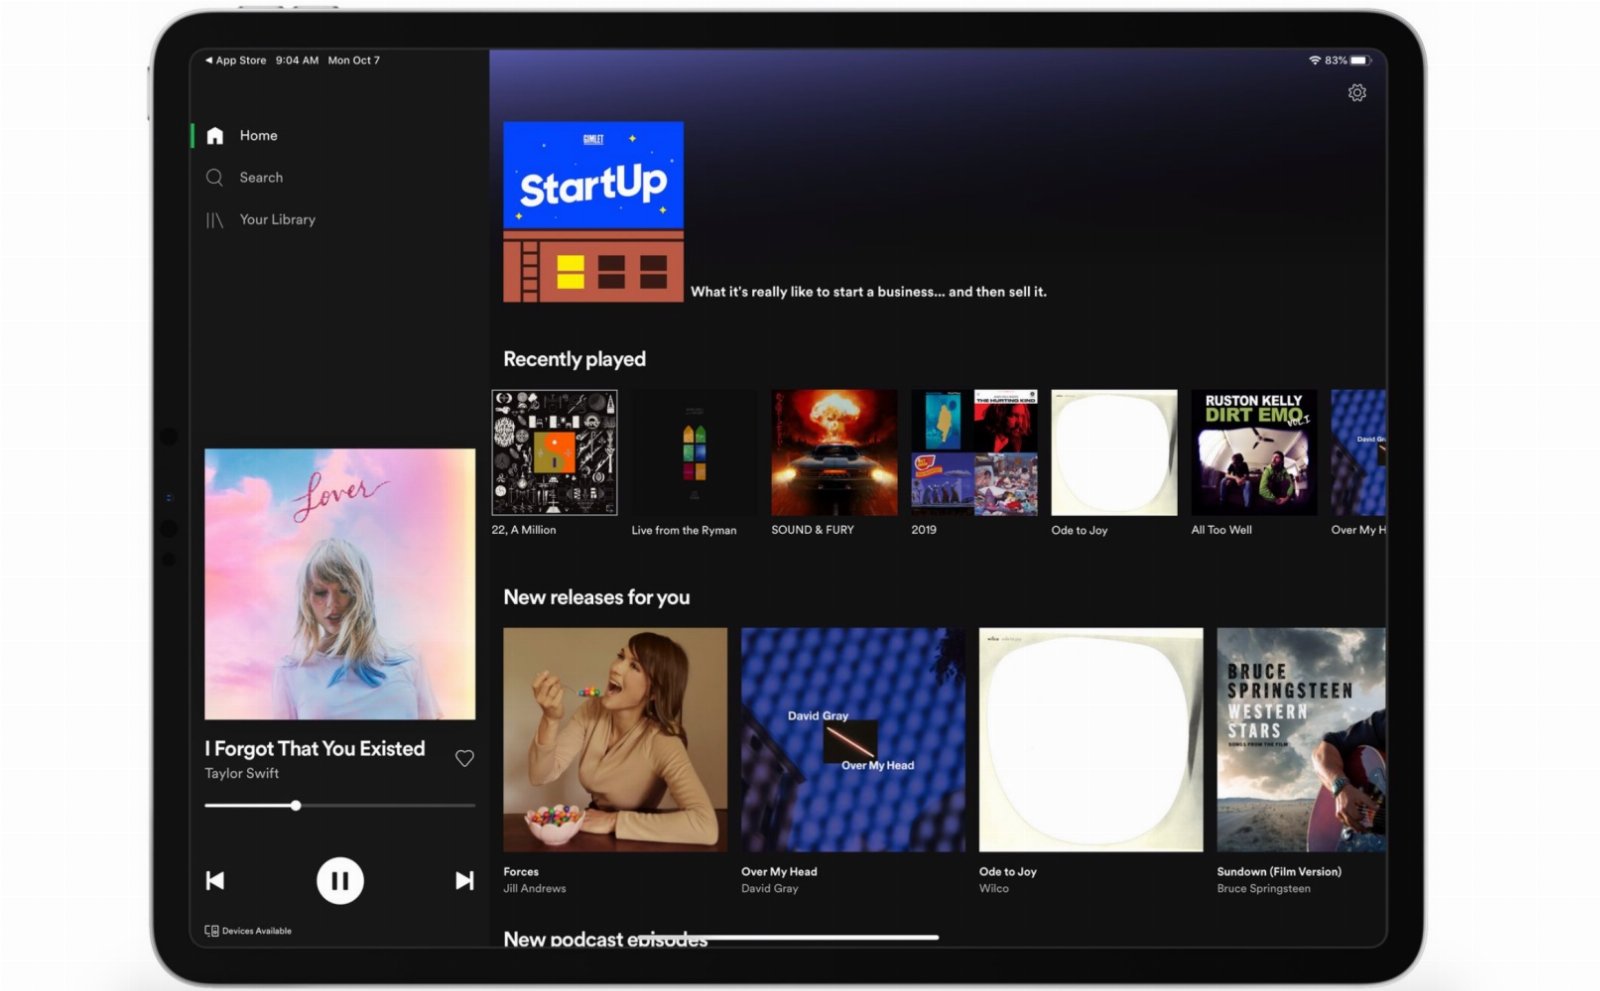Open Ode to Joy in Recently played
This screenshot has width=1600, height=991.
(x=1114, y=453)
